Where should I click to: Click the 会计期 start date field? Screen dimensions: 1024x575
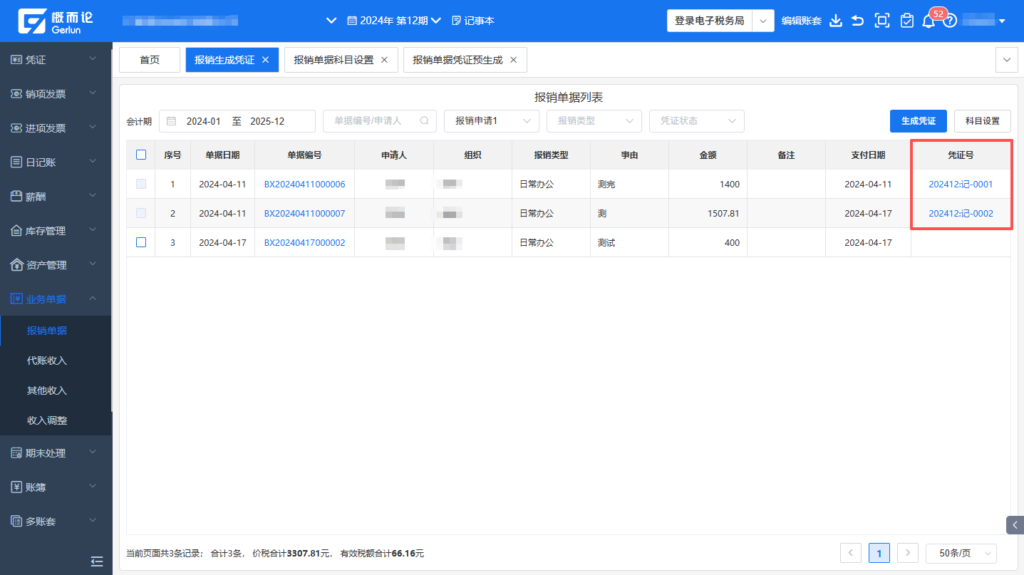[203, 121]
